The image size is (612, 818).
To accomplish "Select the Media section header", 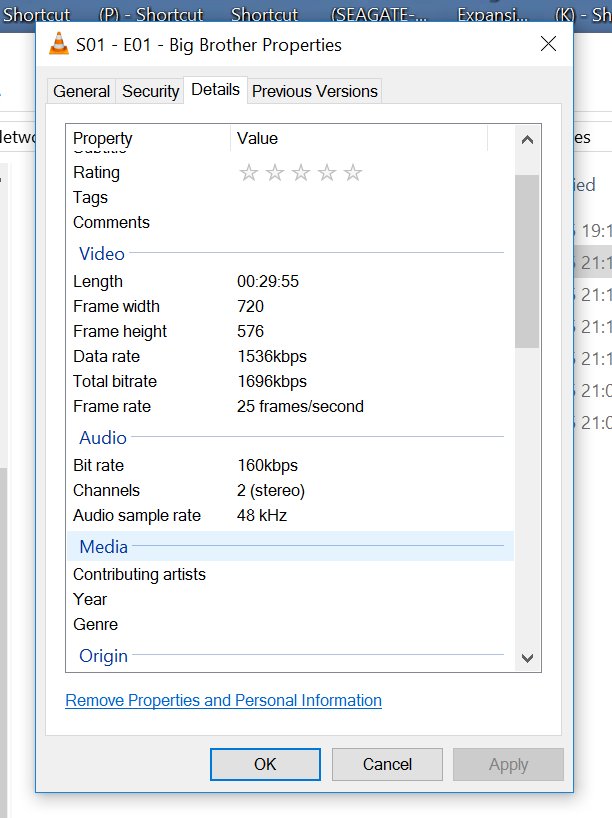I will click(104, 546).
